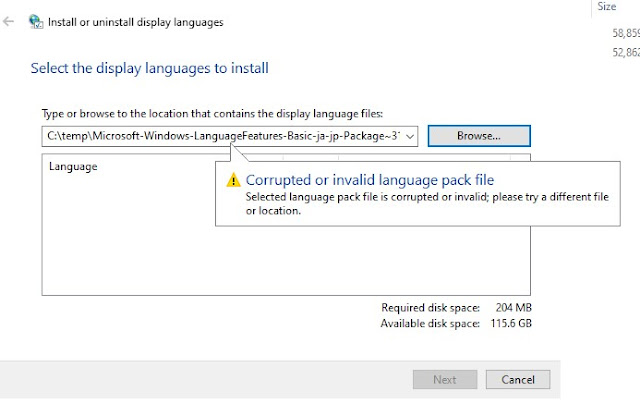Click the 'Available disk space:' label
This screenshot has height=416, width=640.
click(430, 323)
